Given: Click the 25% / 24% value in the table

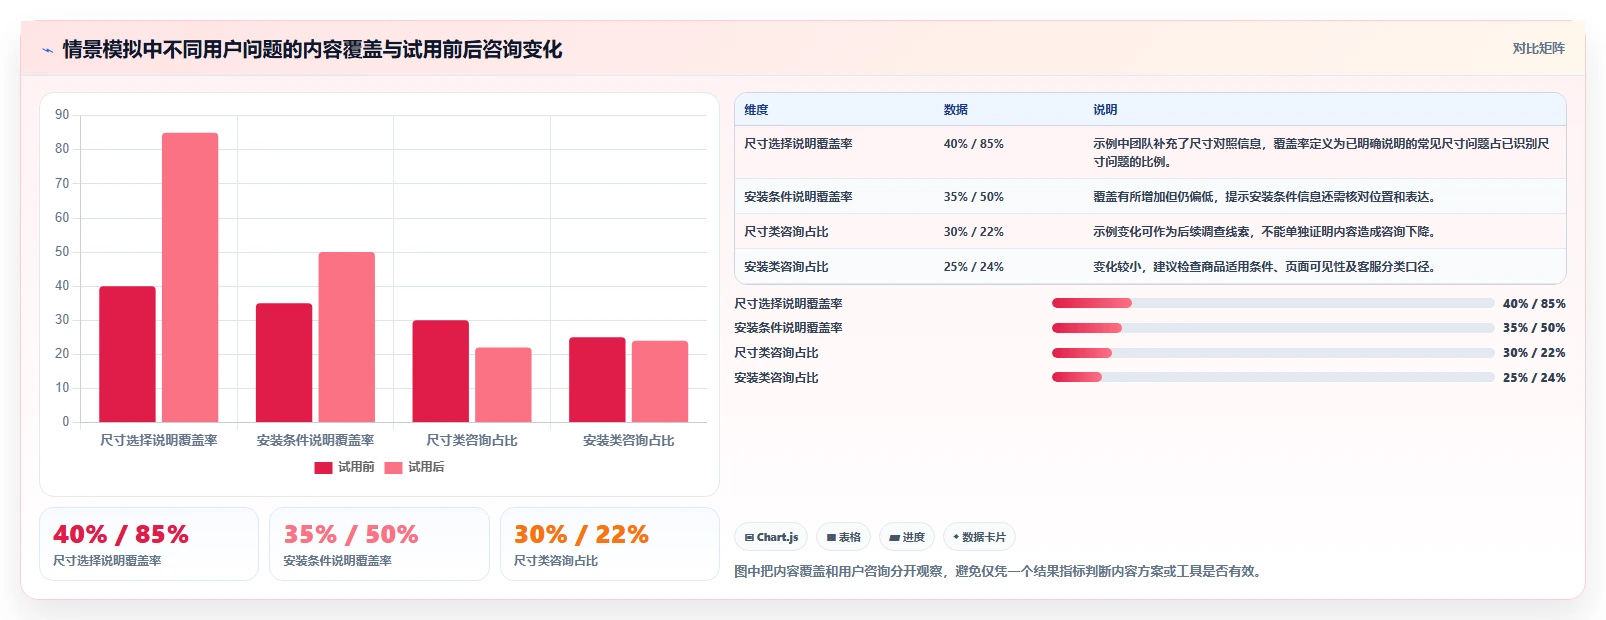Looking at the screenshot, I should pos(974,267).
